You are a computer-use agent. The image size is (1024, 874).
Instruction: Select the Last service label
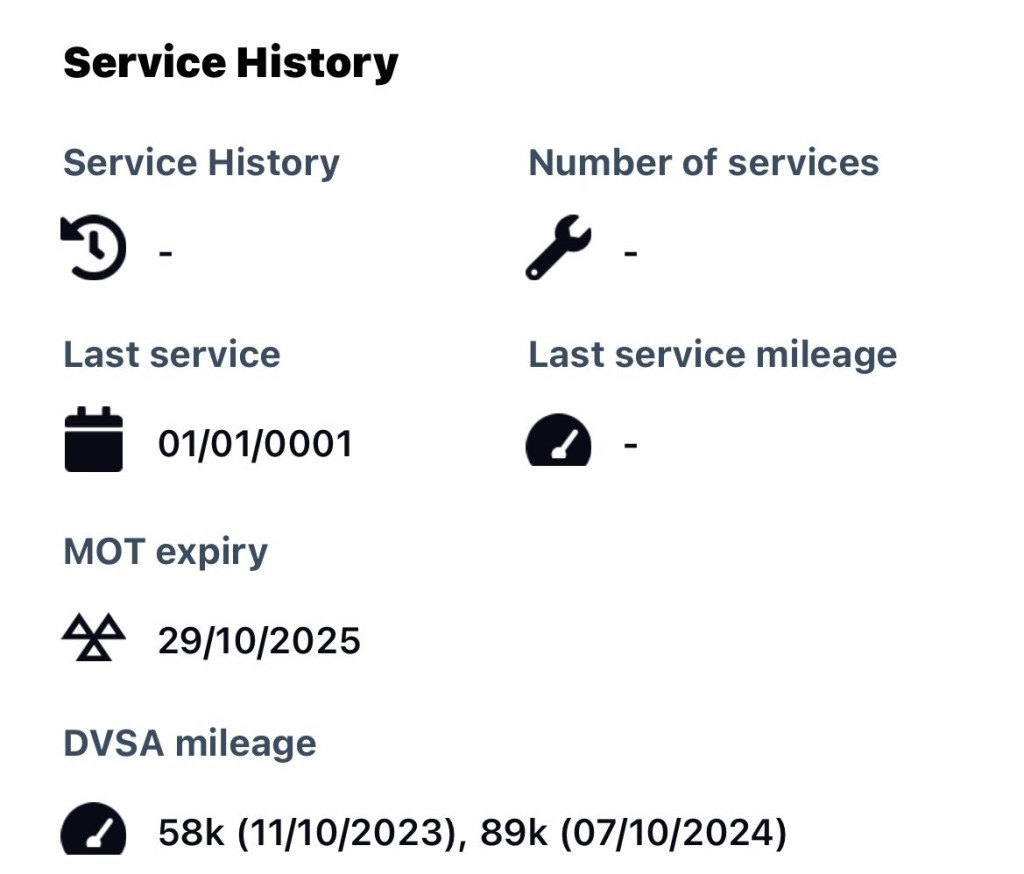click(x=172, y=355)
